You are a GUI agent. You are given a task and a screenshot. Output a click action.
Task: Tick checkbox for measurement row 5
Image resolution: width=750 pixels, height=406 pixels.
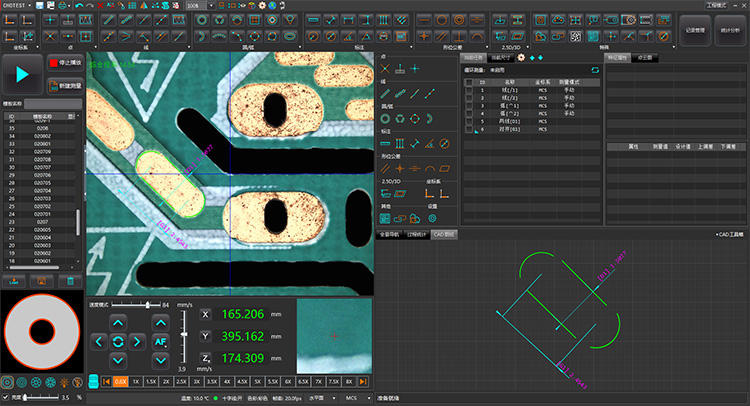(x=469, y=122)
